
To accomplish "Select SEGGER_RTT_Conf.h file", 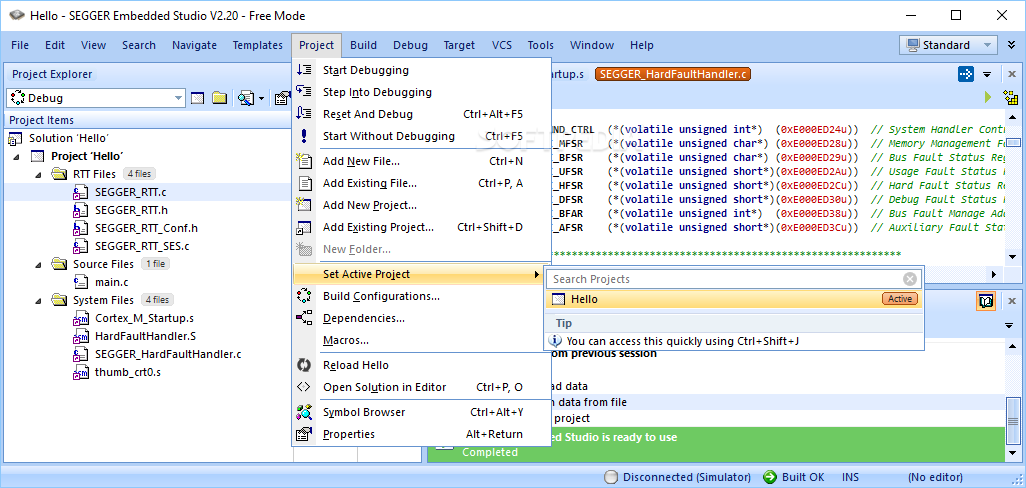I will pos(146,228).
